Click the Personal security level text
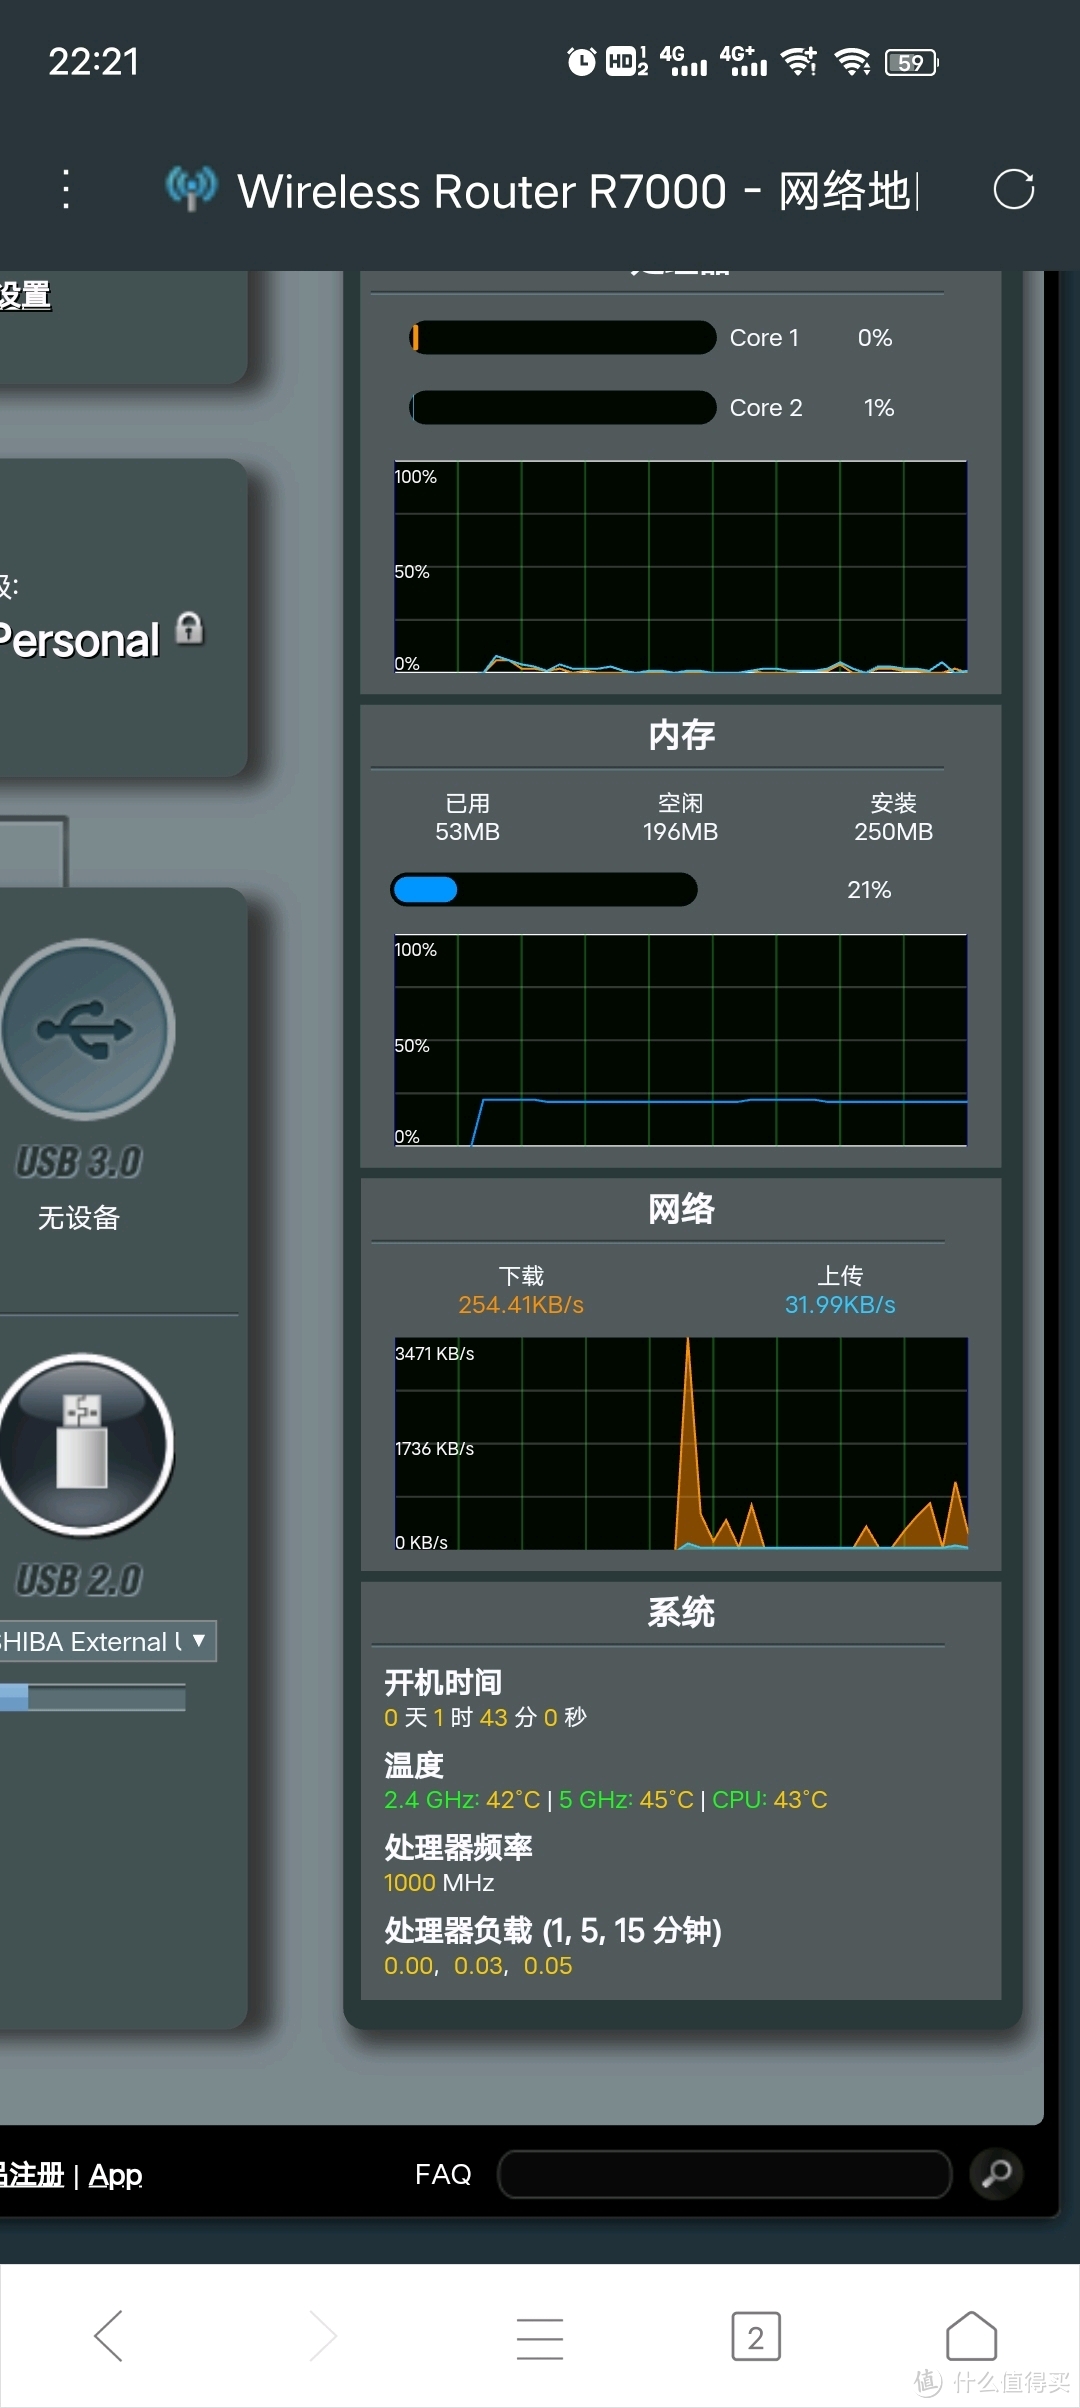Screen dimensions: 1080x2408 [x=80, y=640]
